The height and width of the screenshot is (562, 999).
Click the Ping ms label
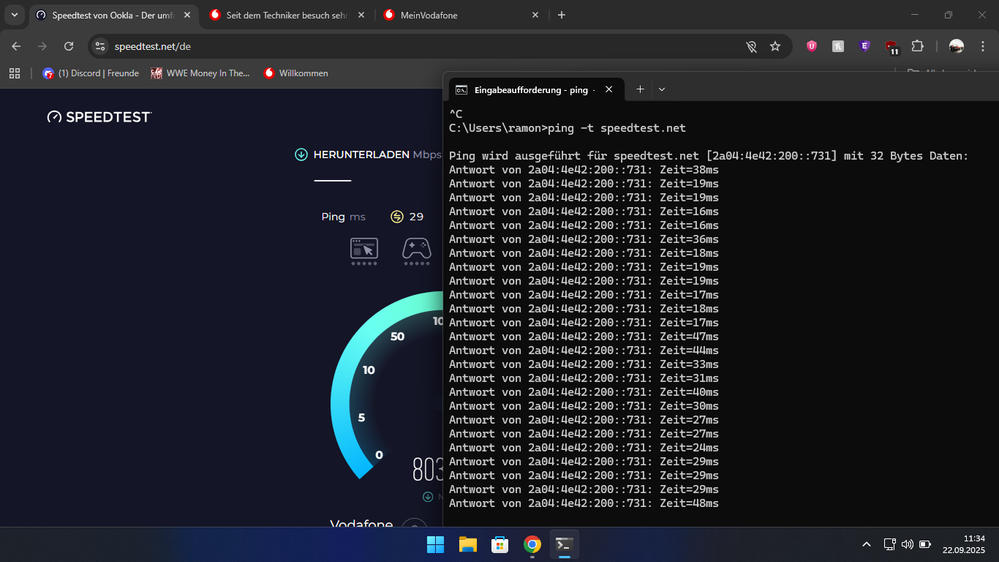tap(343, 217)
